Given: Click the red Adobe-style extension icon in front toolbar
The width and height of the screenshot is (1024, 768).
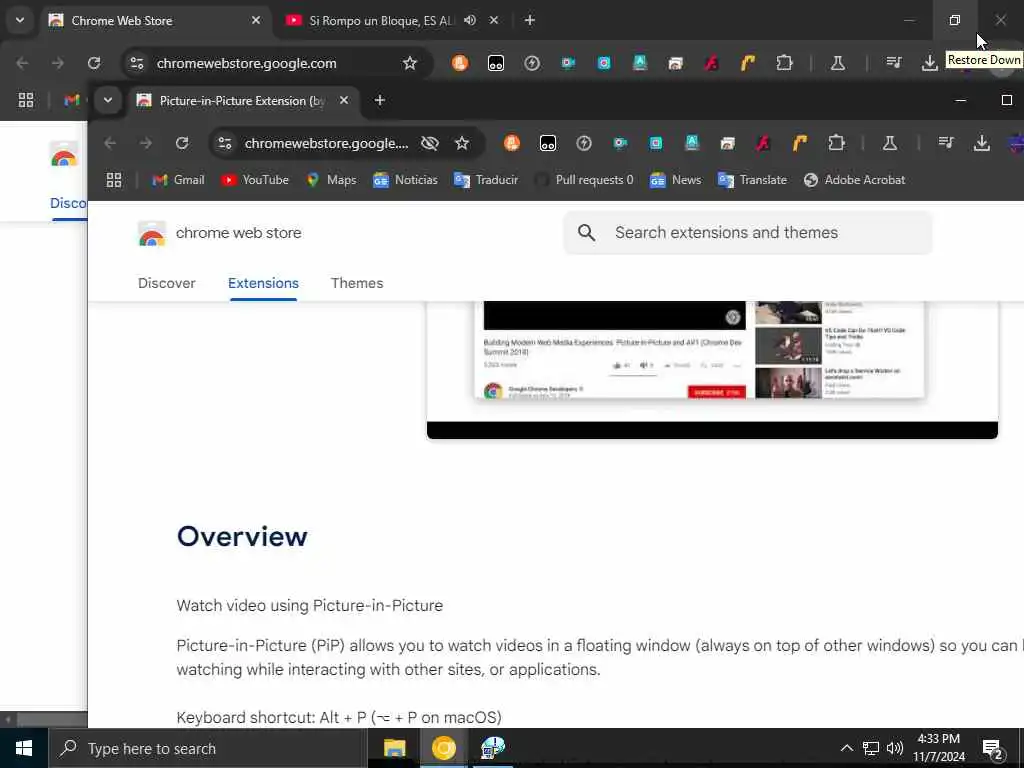Looking at the screenshot, I should (763, 143).
